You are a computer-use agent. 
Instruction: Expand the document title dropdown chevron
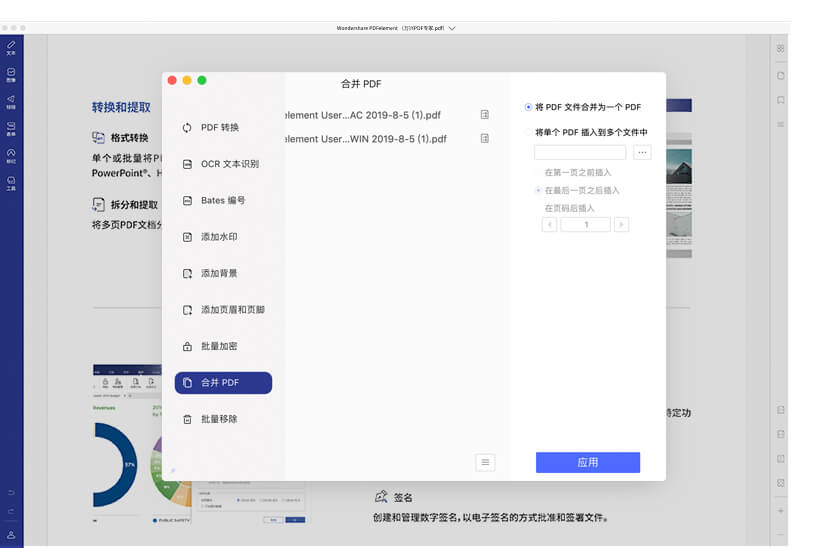point(451,29)
